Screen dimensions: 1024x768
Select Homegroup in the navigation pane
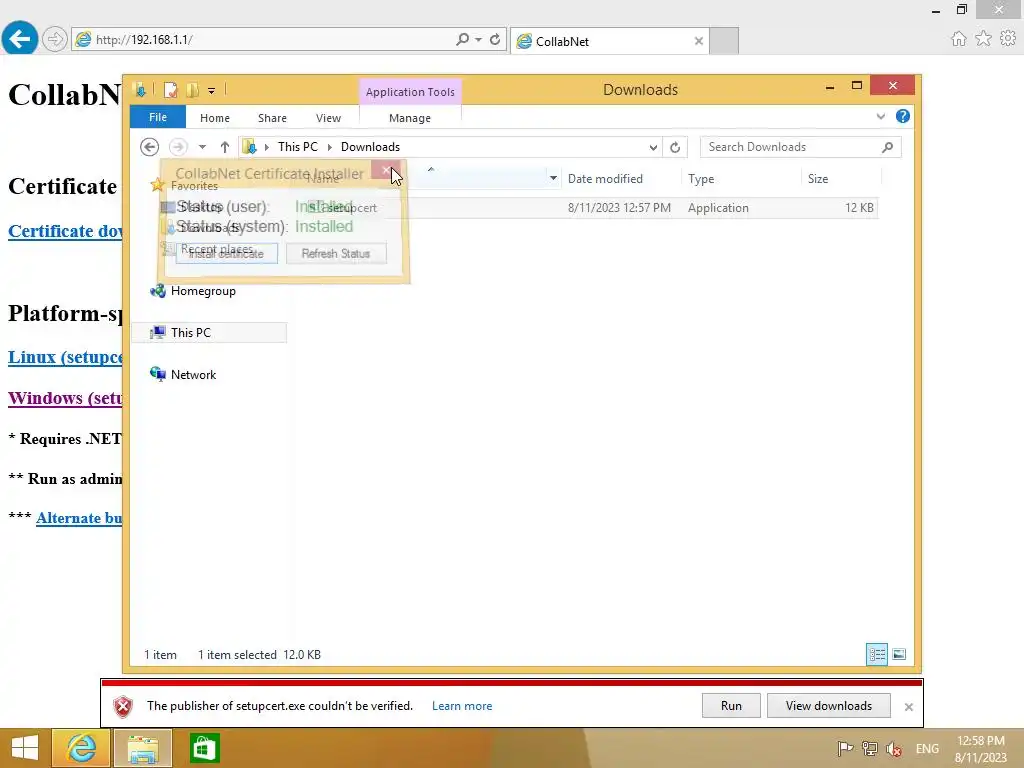[203, 291]
